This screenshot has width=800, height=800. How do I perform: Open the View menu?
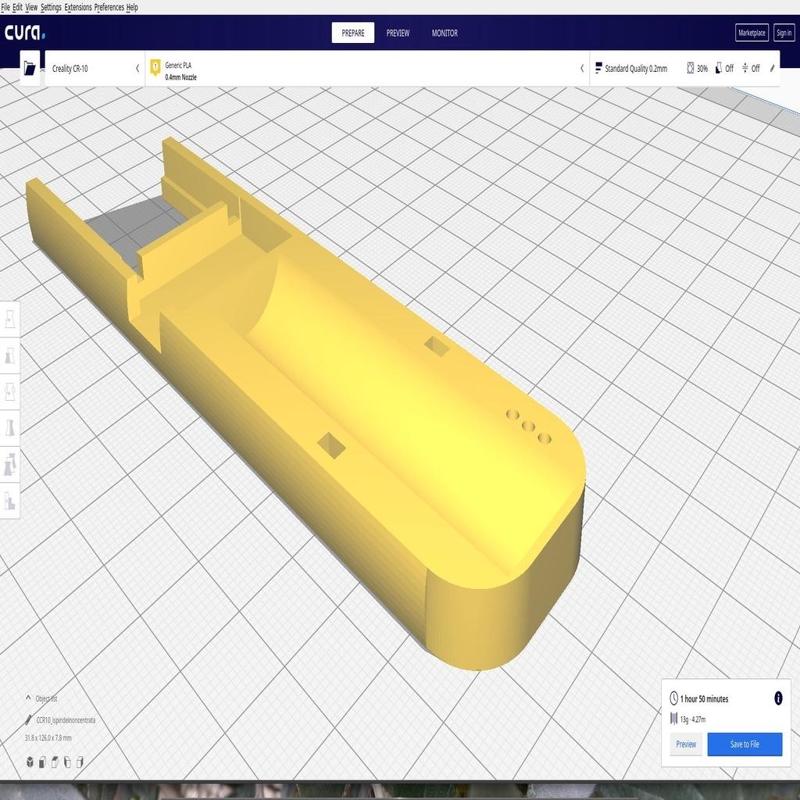(x=31, y=7)
